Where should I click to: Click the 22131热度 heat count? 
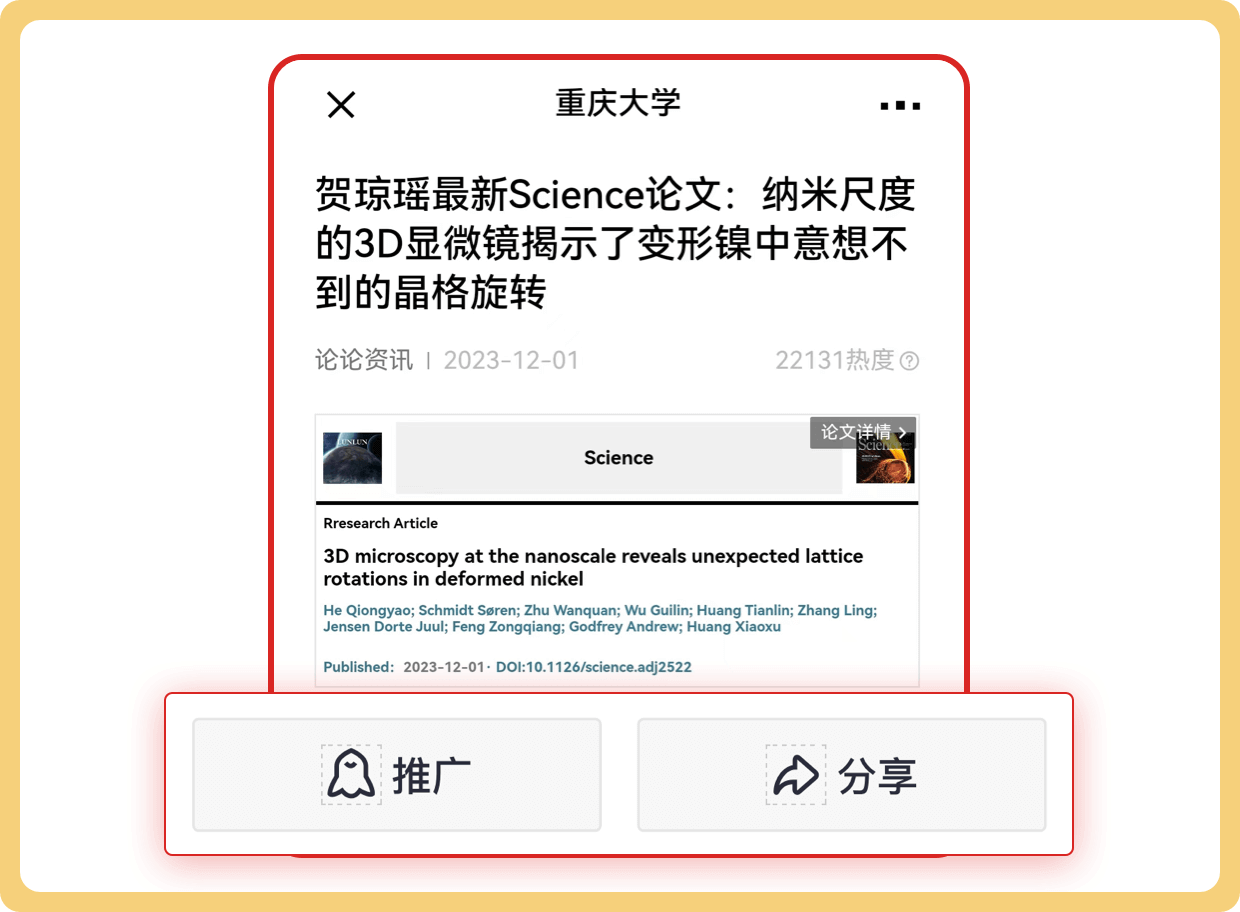click(835, 360)
